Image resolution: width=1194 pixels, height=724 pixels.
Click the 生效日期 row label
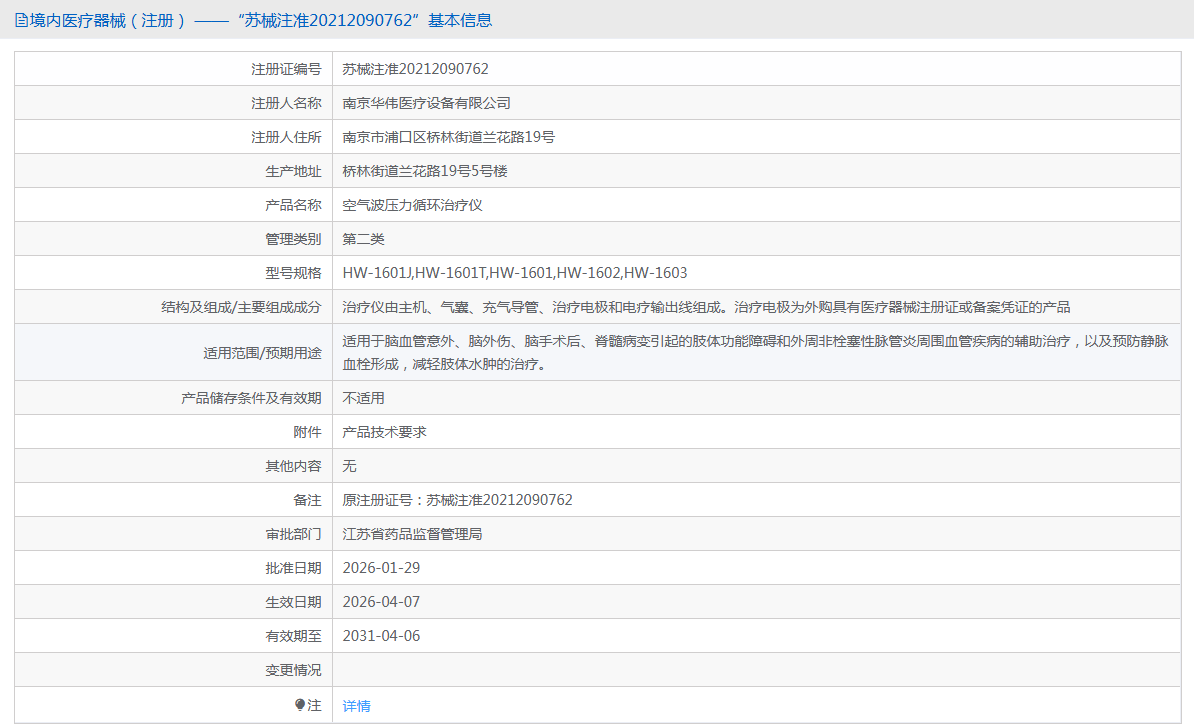(x=293, y=602)
